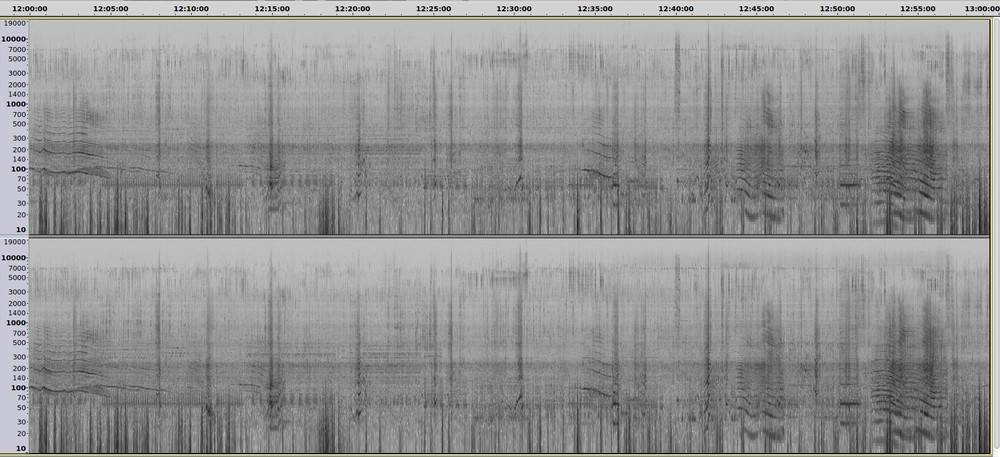Go to 12:55:00 on the time ruler

click(918, 8)
